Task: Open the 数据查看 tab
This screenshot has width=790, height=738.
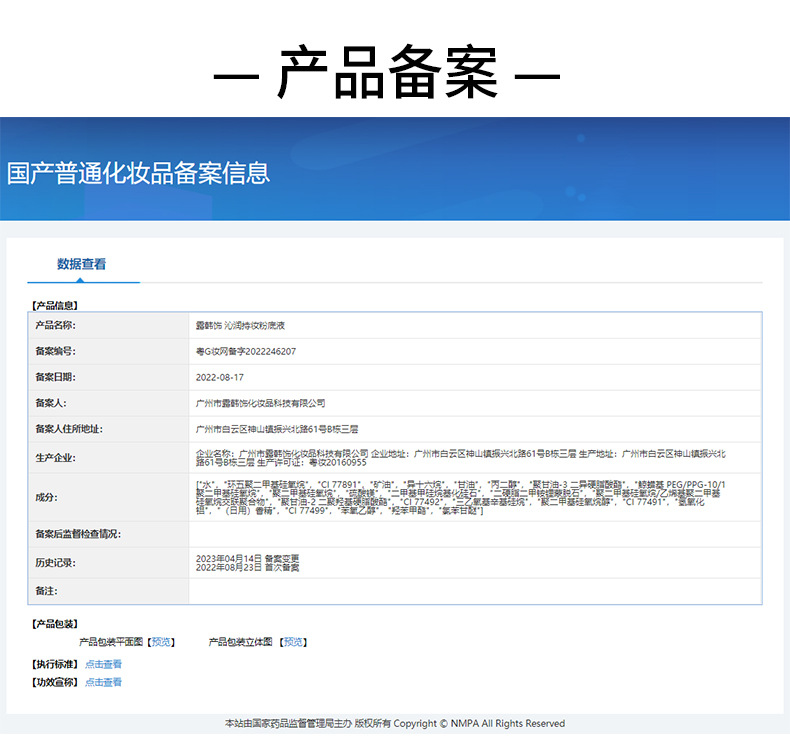Action: pyautogui.click(x=81, y=264)
